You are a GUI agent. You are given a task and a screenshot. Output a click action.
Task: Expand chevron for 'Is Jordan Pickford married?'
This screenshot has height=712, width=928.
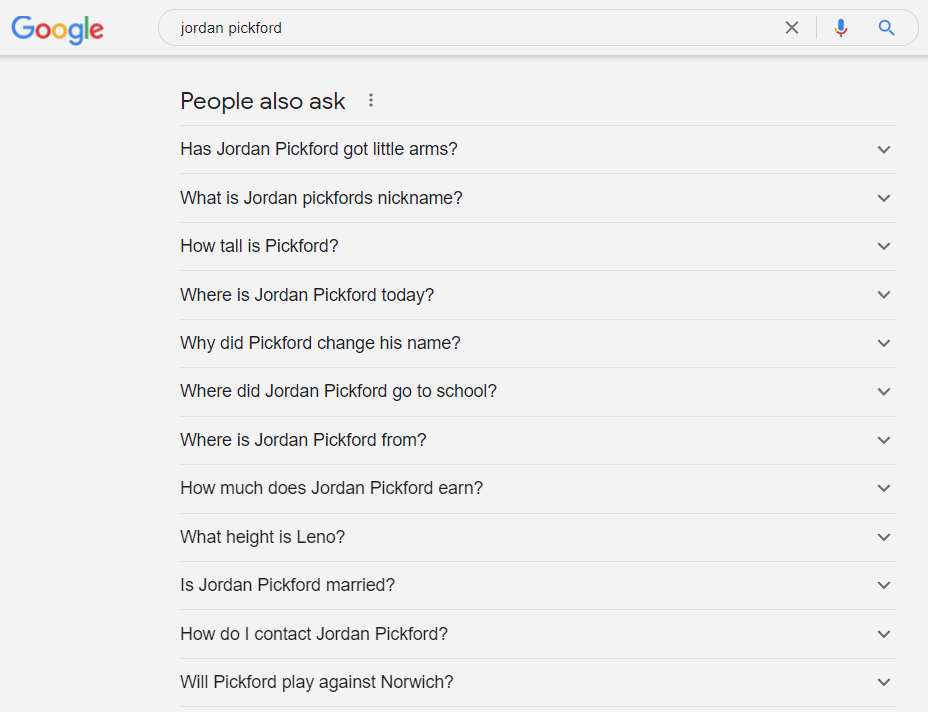(x=884, y=585)
